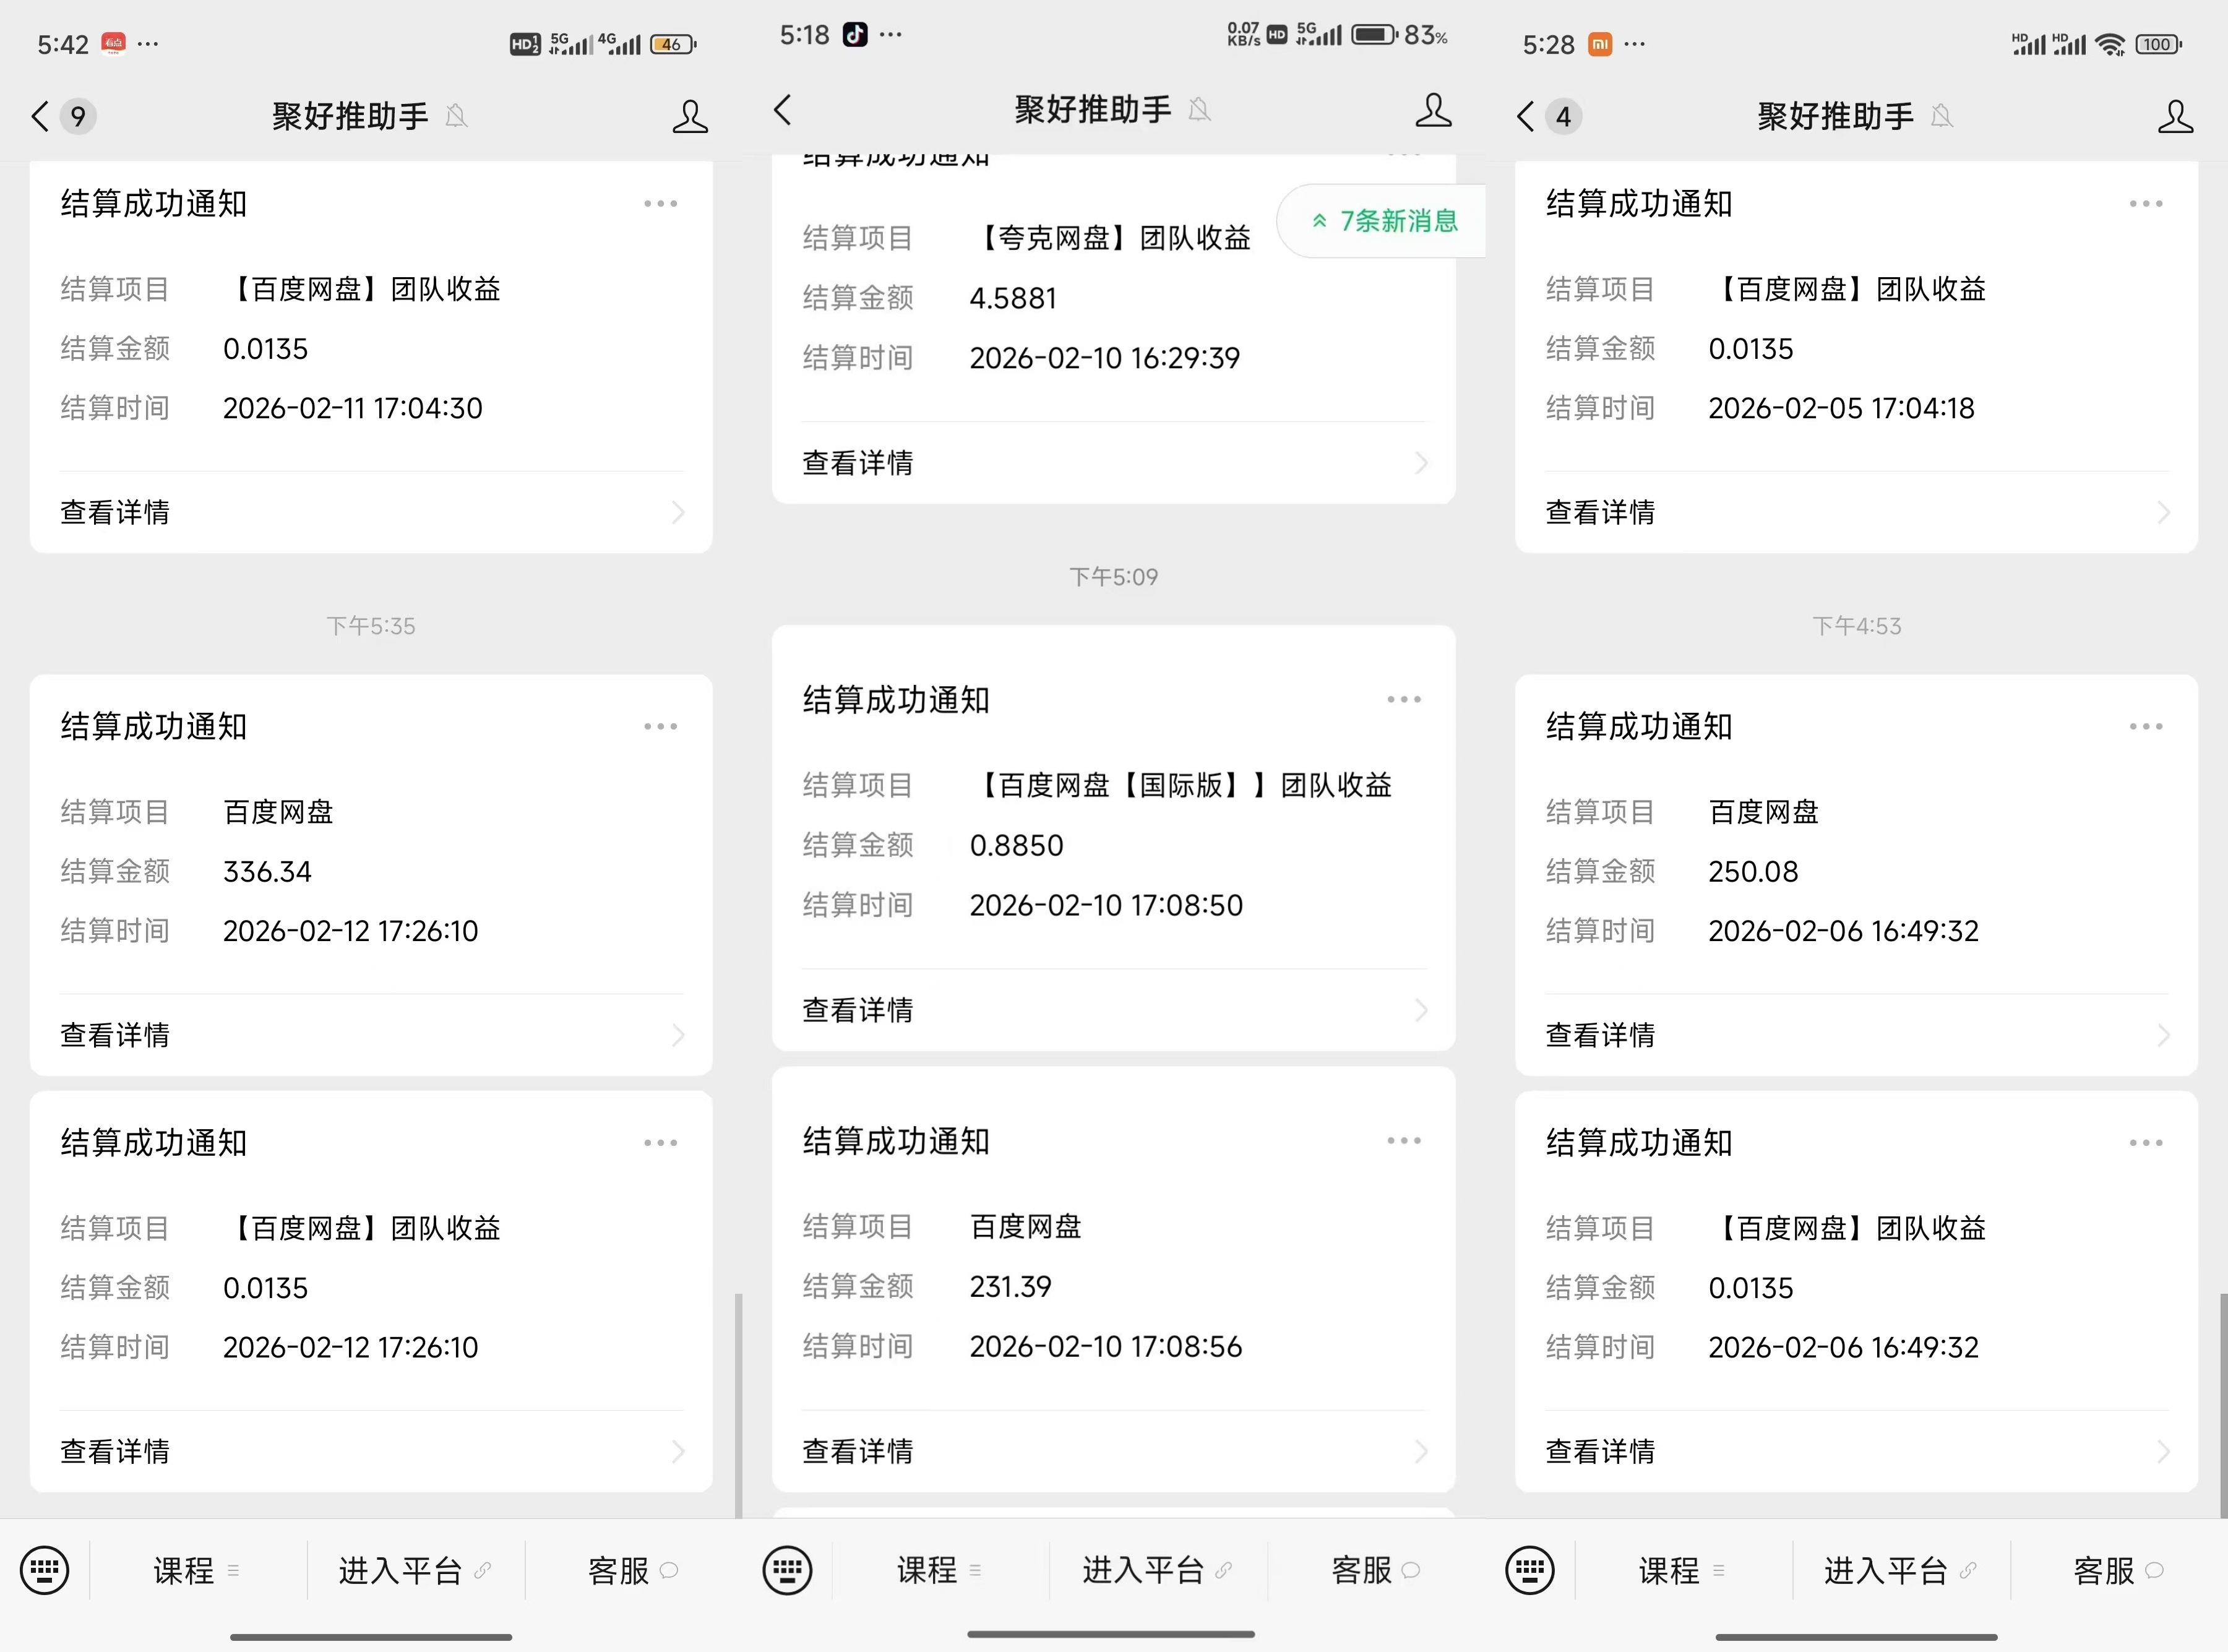Viewport: 2228px width, 1652px height.
Task: Expand the chevron on the 250.08 card
Action: pos(2163,1035)
